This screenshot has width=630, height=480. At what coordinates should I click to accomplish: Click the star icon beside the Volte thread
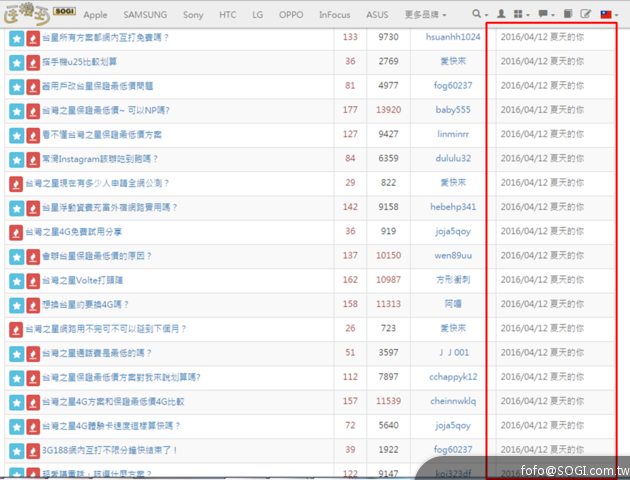tap(17, 281)
